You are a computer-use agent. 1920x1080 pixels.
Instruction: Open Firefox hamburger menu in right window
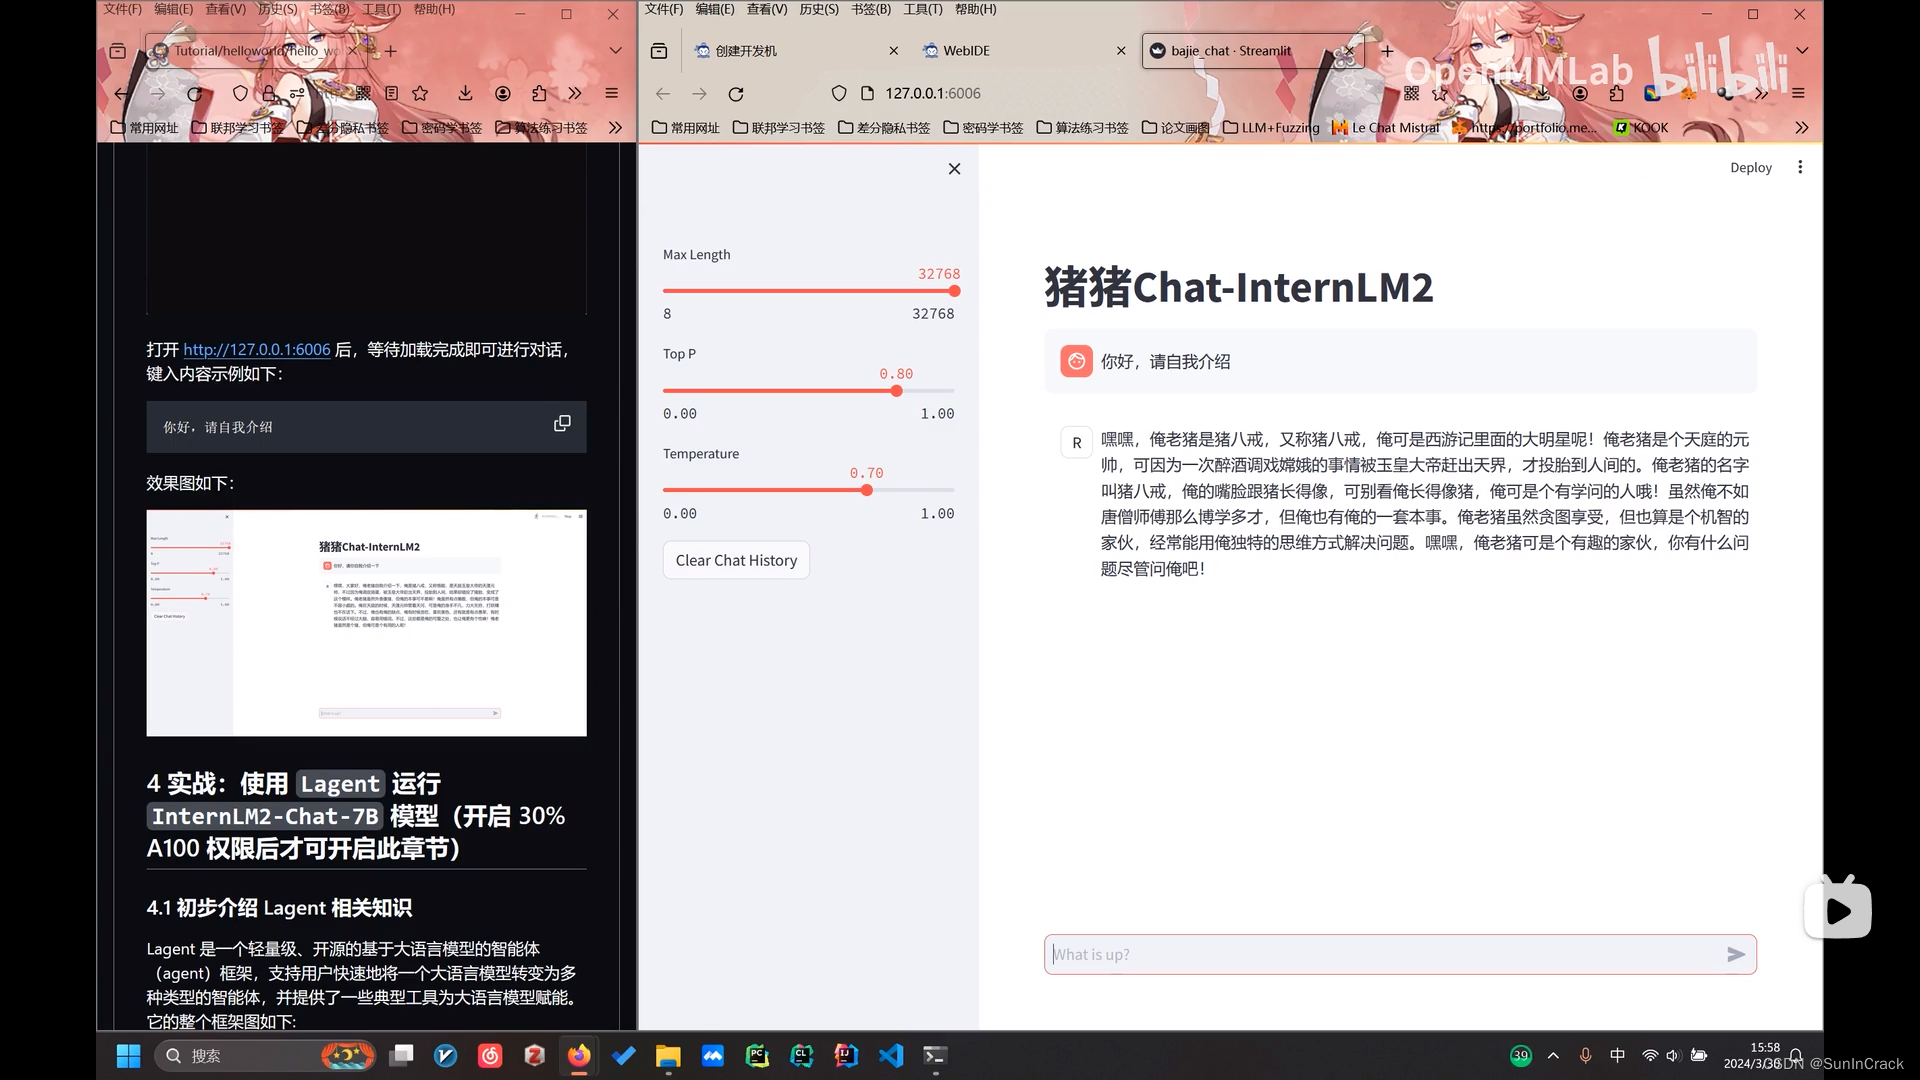click(x=1798, y=94)
